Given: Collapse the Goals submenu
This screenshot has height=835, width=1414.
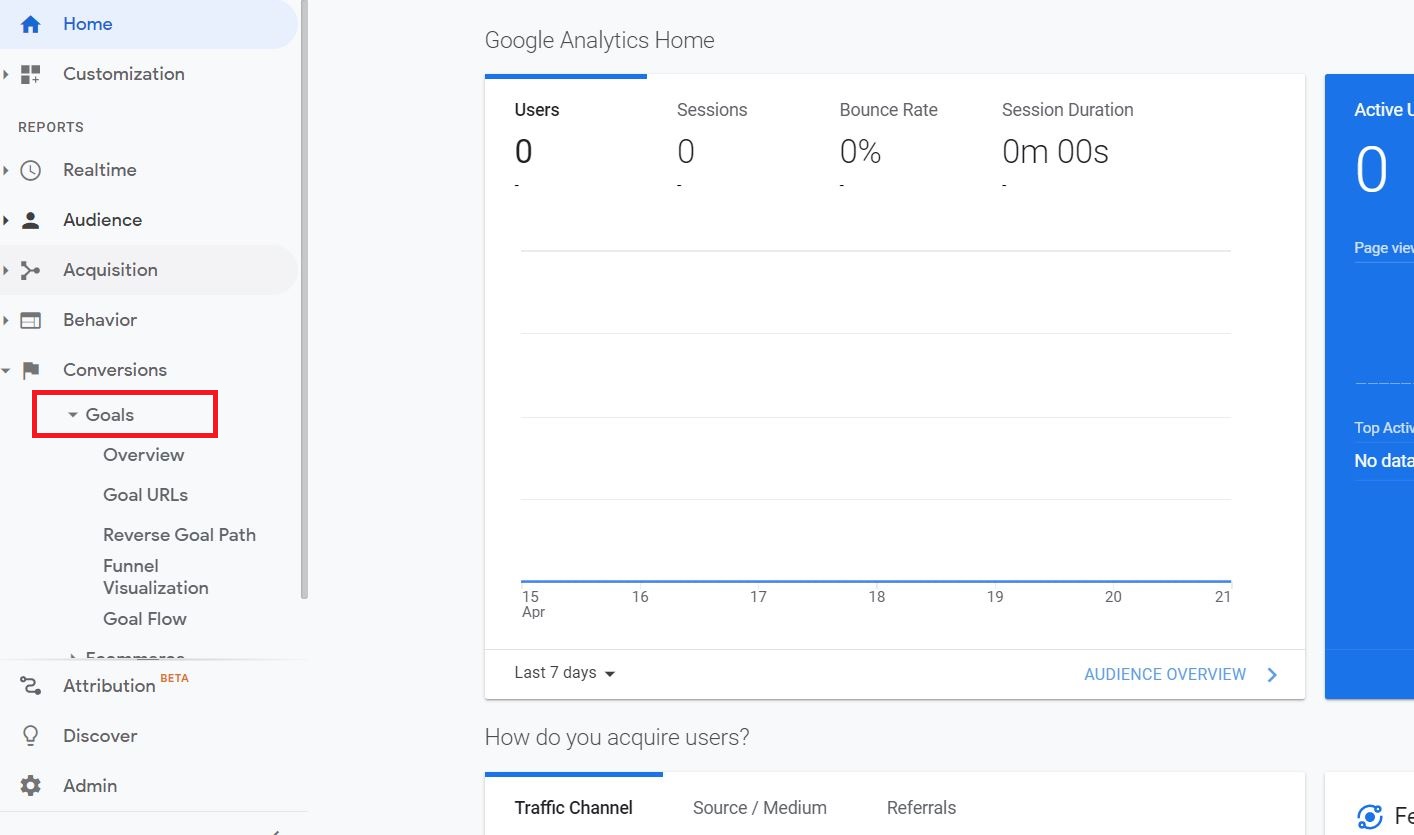Looking at the screenshot, I should click(x=73, y=415).
